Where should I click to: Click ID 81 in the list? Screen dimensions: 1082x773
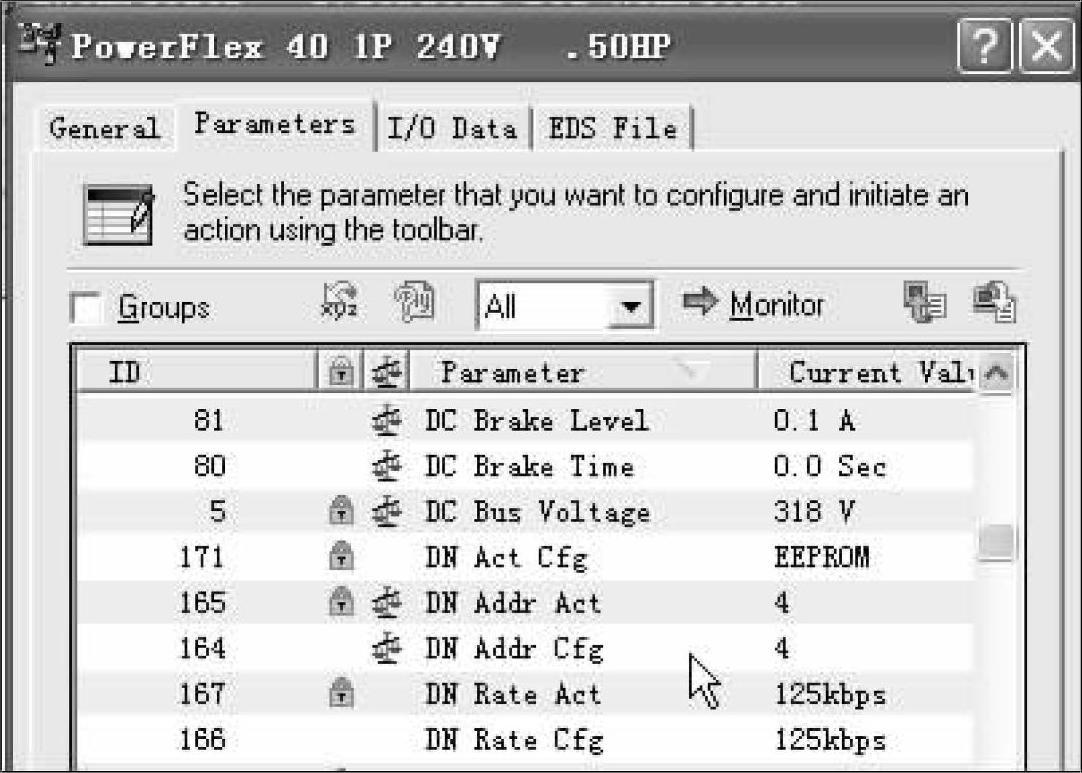pyautogui.click(x=209, y=420)
